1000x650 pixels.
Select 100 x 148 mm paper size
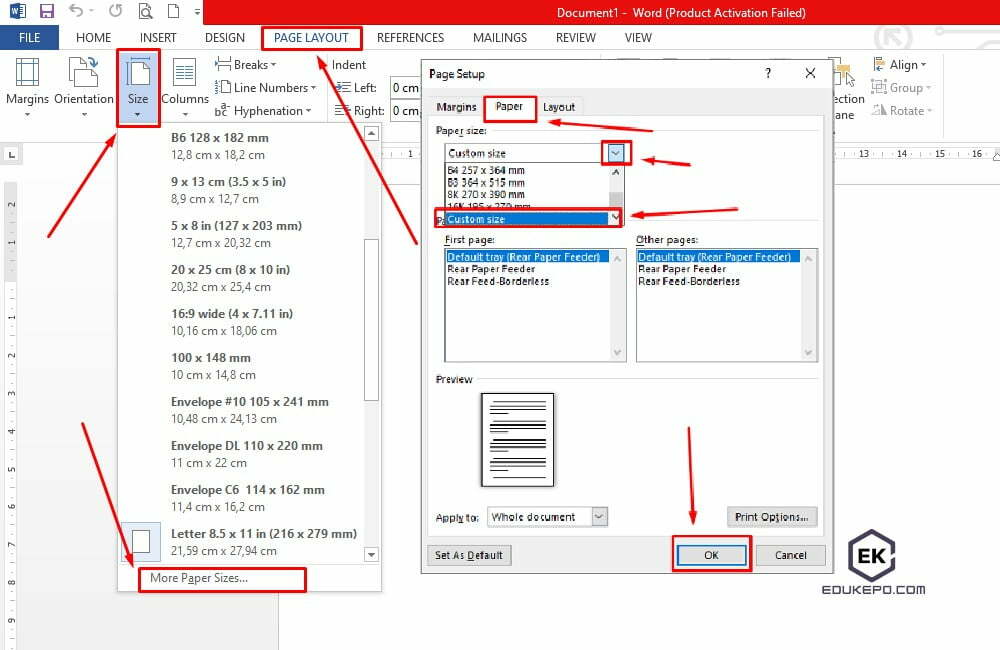pos(242,366)
